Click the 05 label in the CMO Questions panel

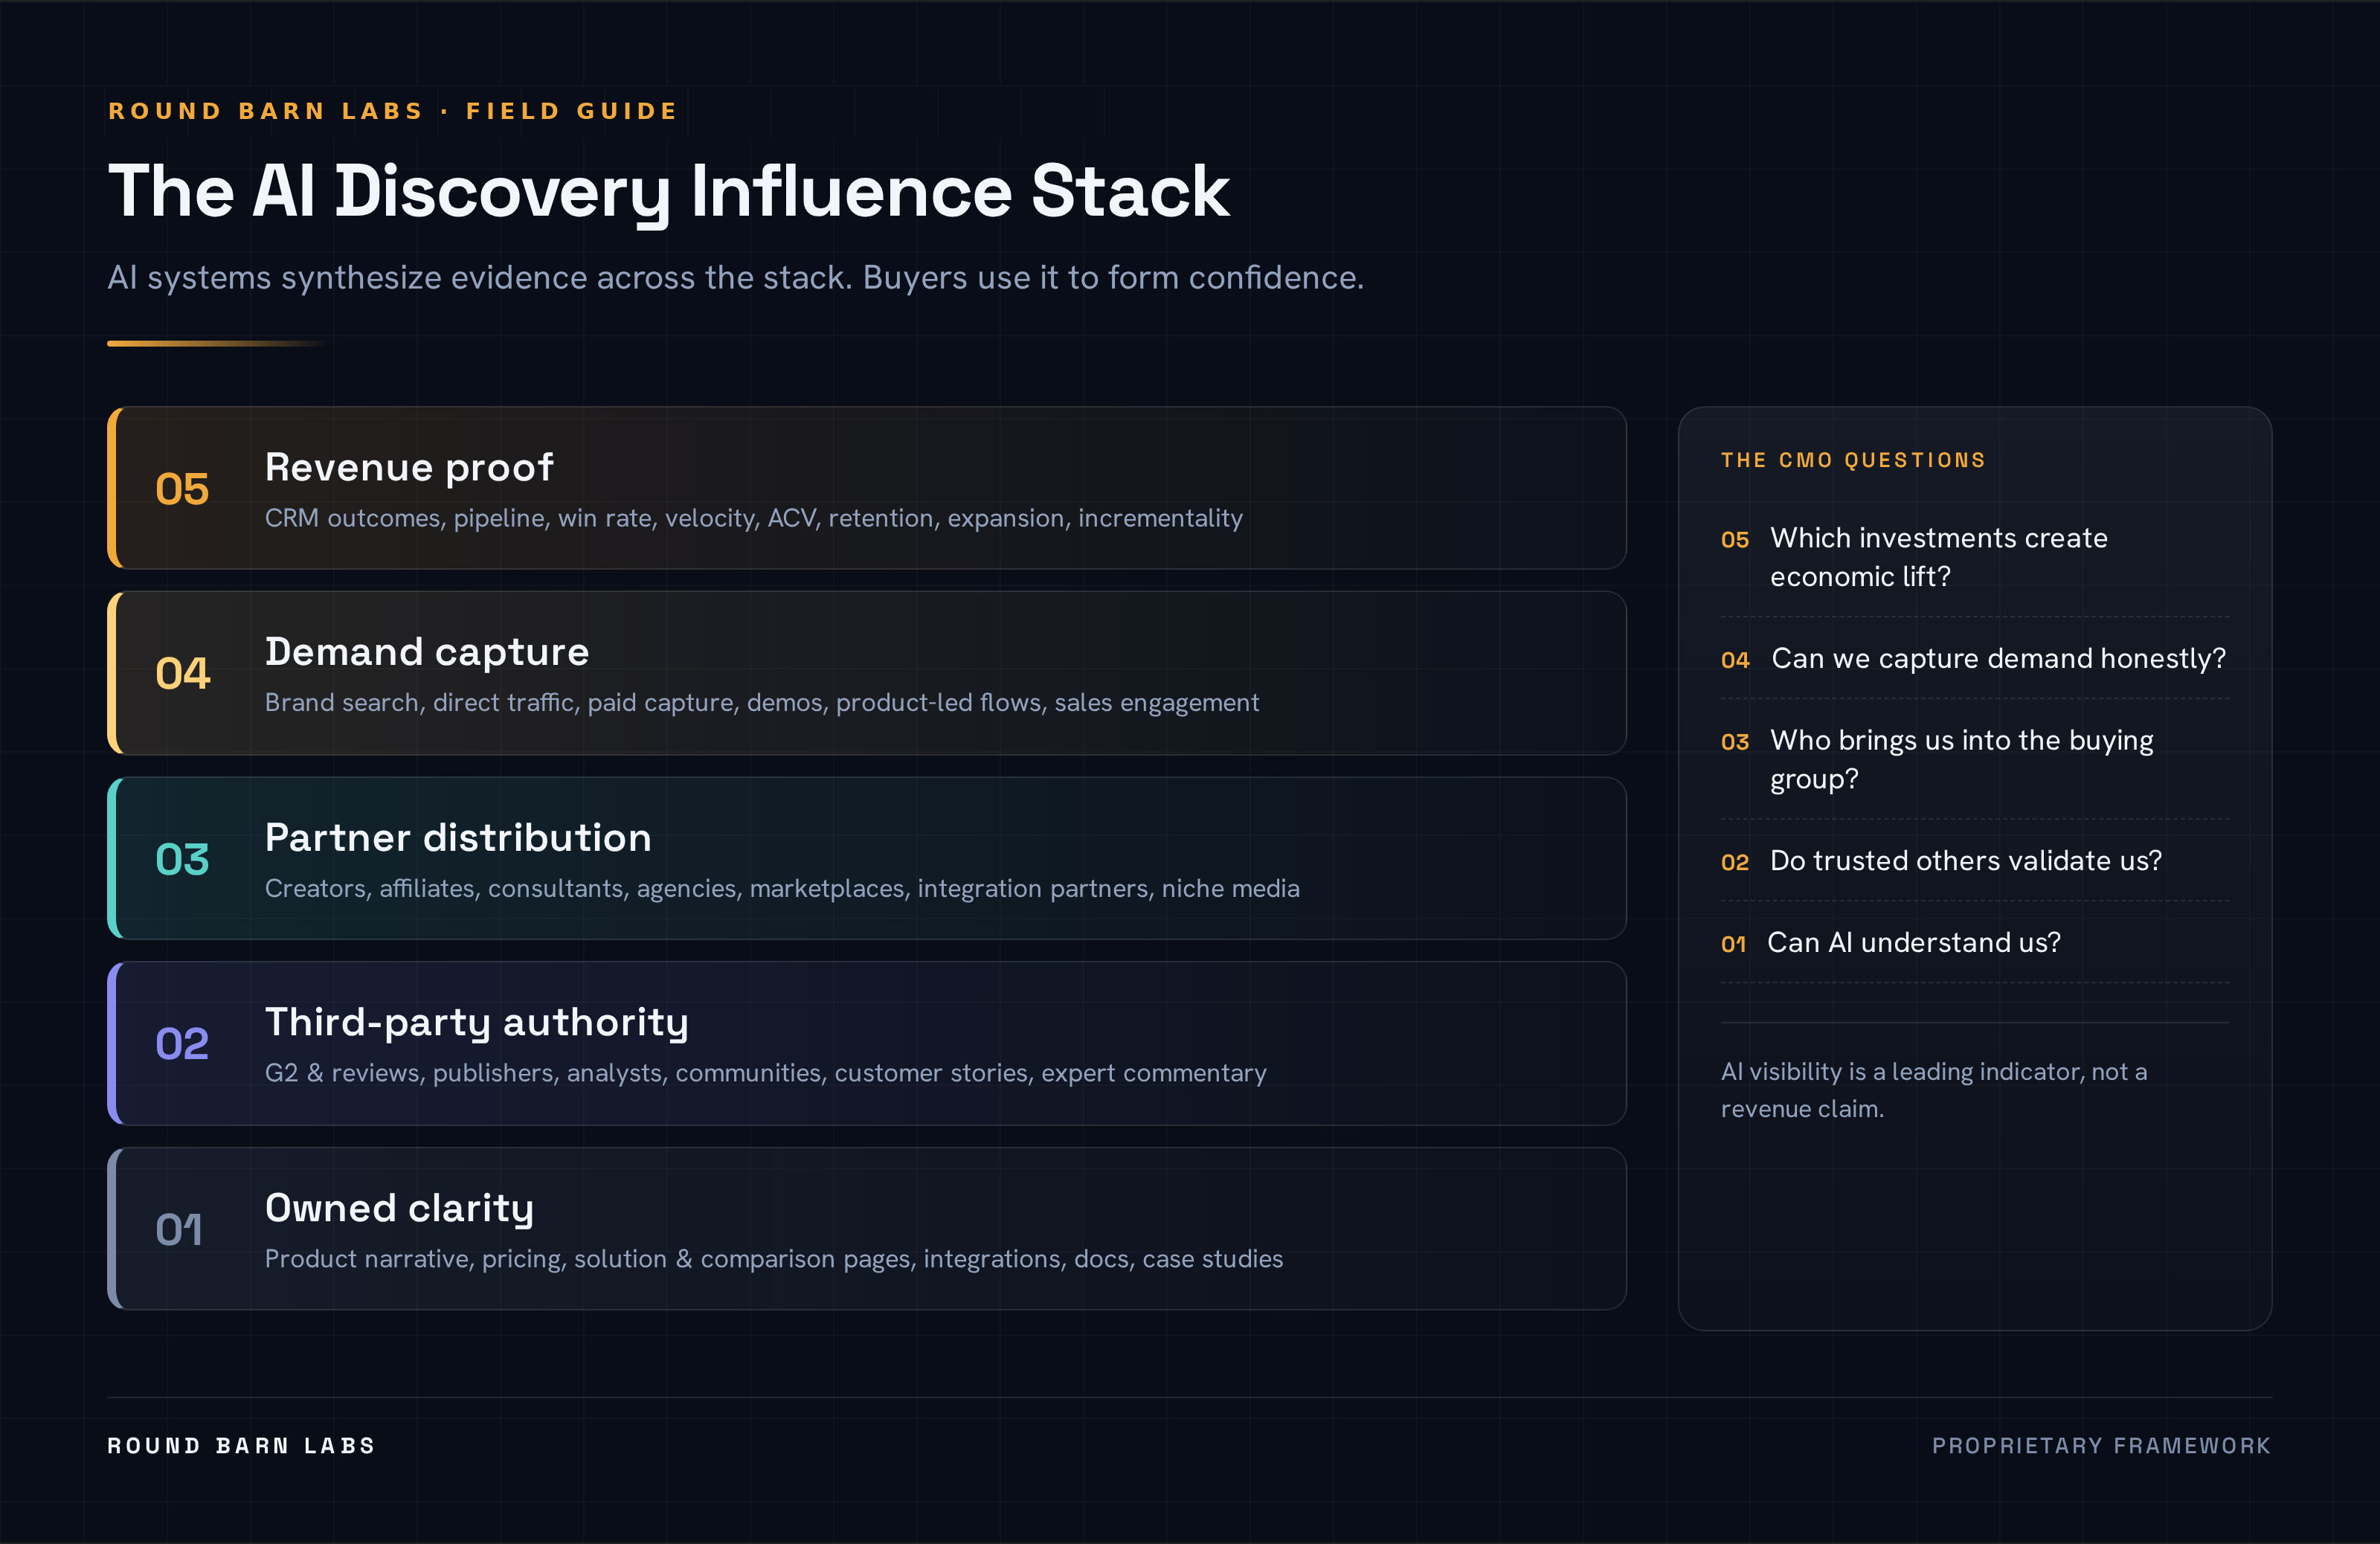[x=1735, y=540]
